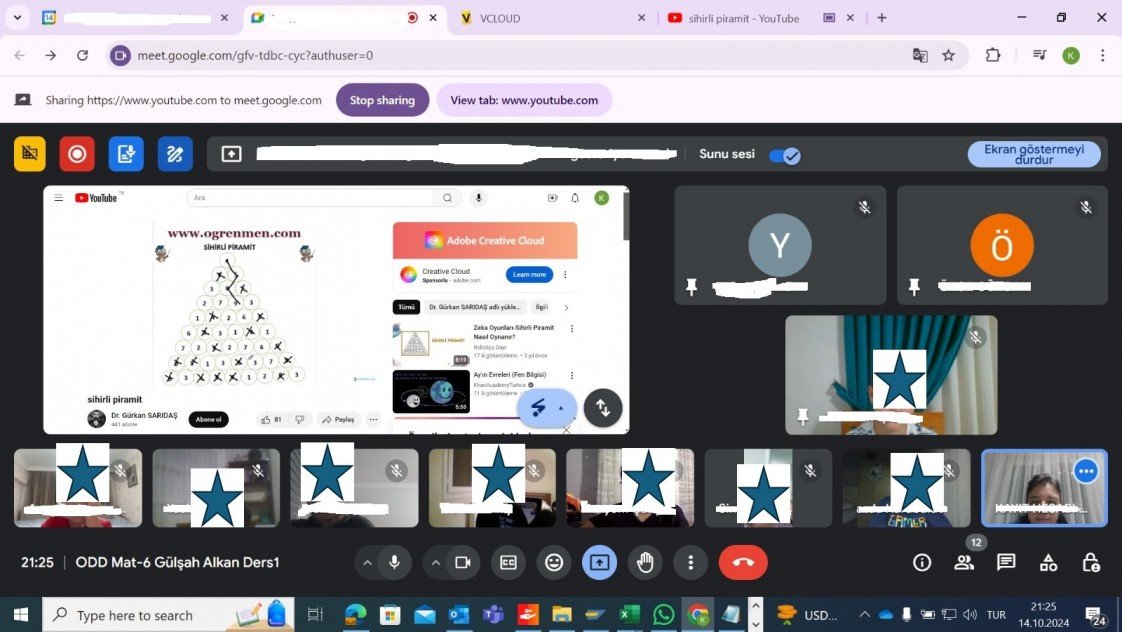This screenshot has height=632, width=1122.
Task: Open the emoji reactions button
Action: coord(553,563)
